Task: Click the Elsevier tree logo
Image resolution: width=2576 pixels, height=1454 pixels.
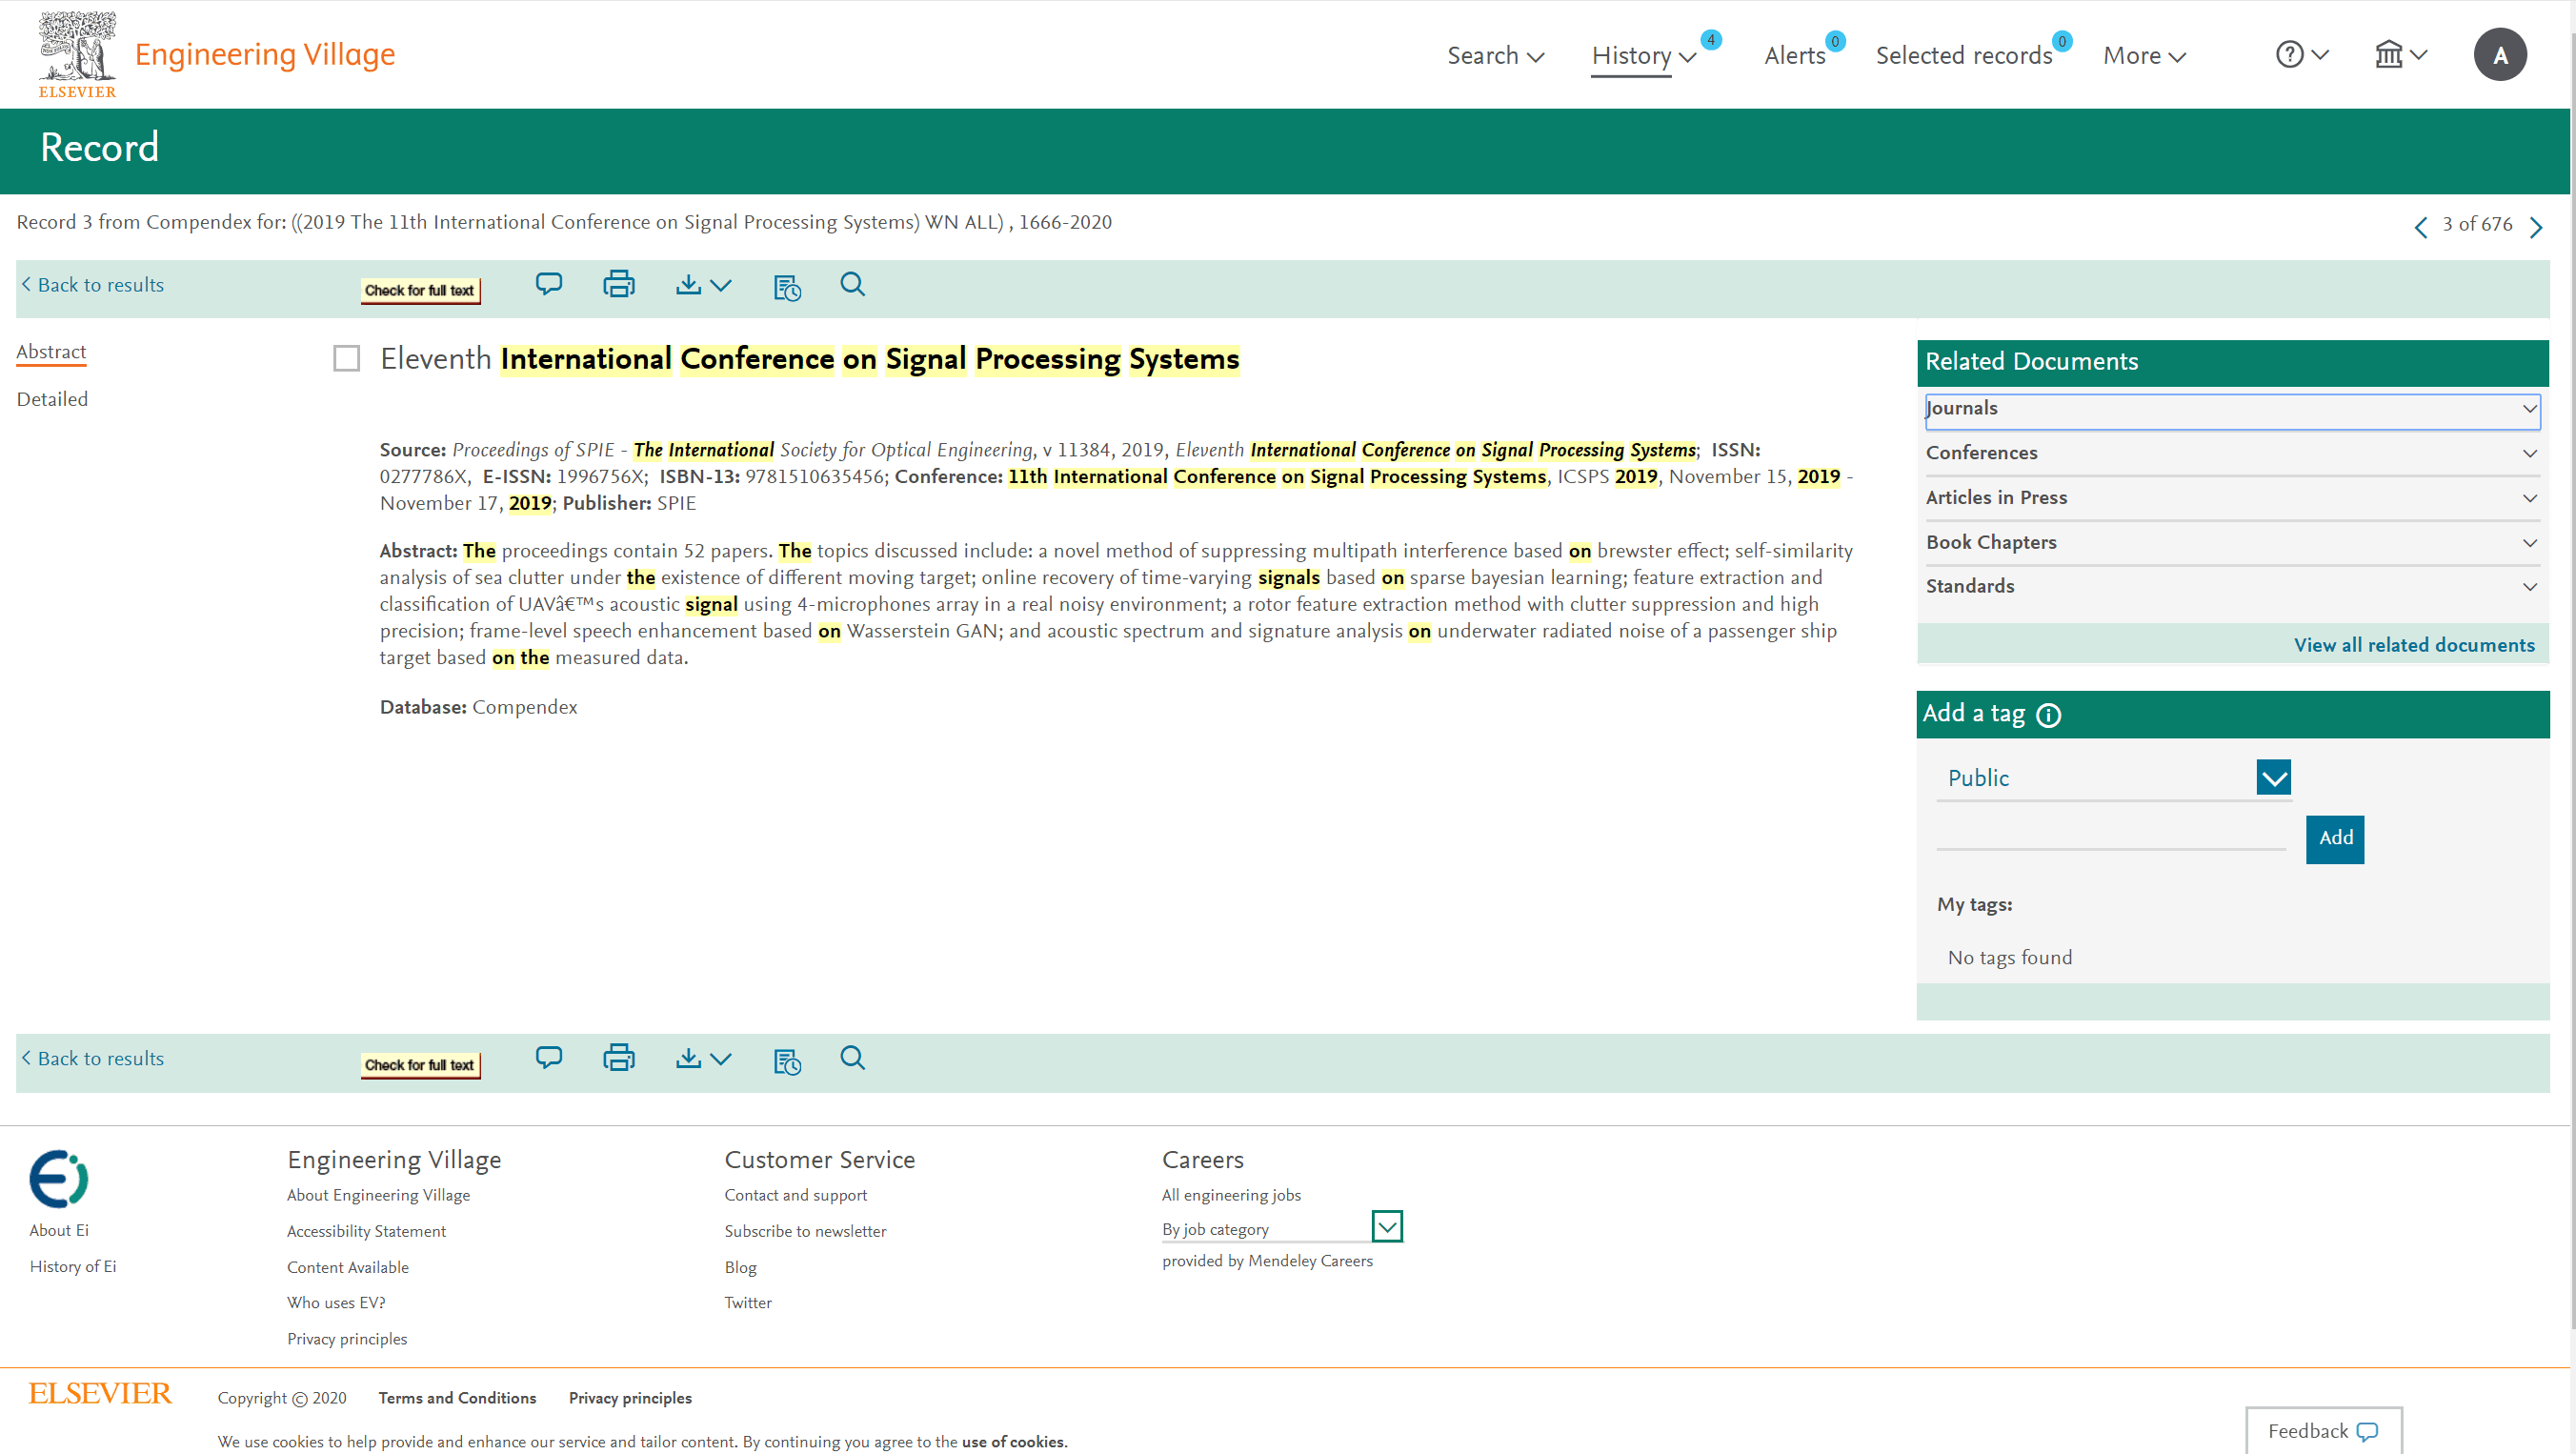Action: click(x=77, y=54)
